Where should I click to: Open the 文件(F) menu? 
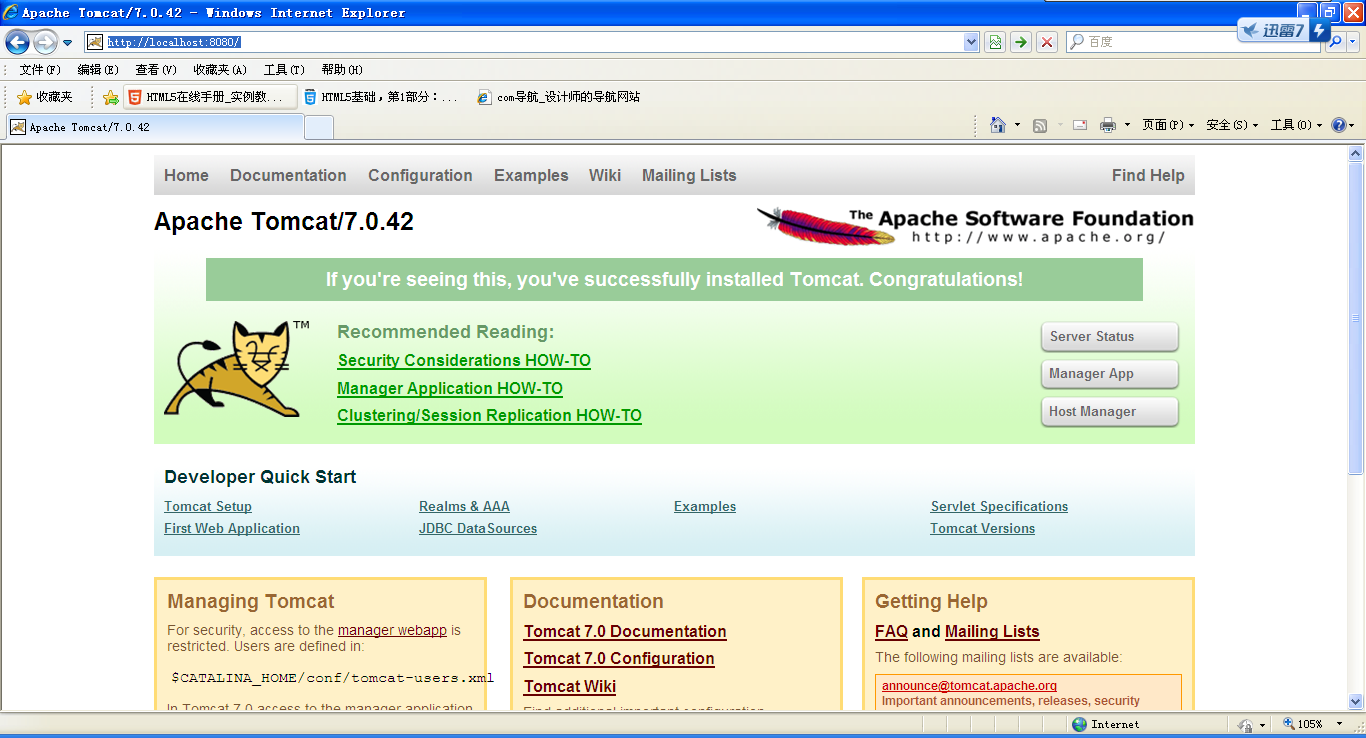click(40, 70)
